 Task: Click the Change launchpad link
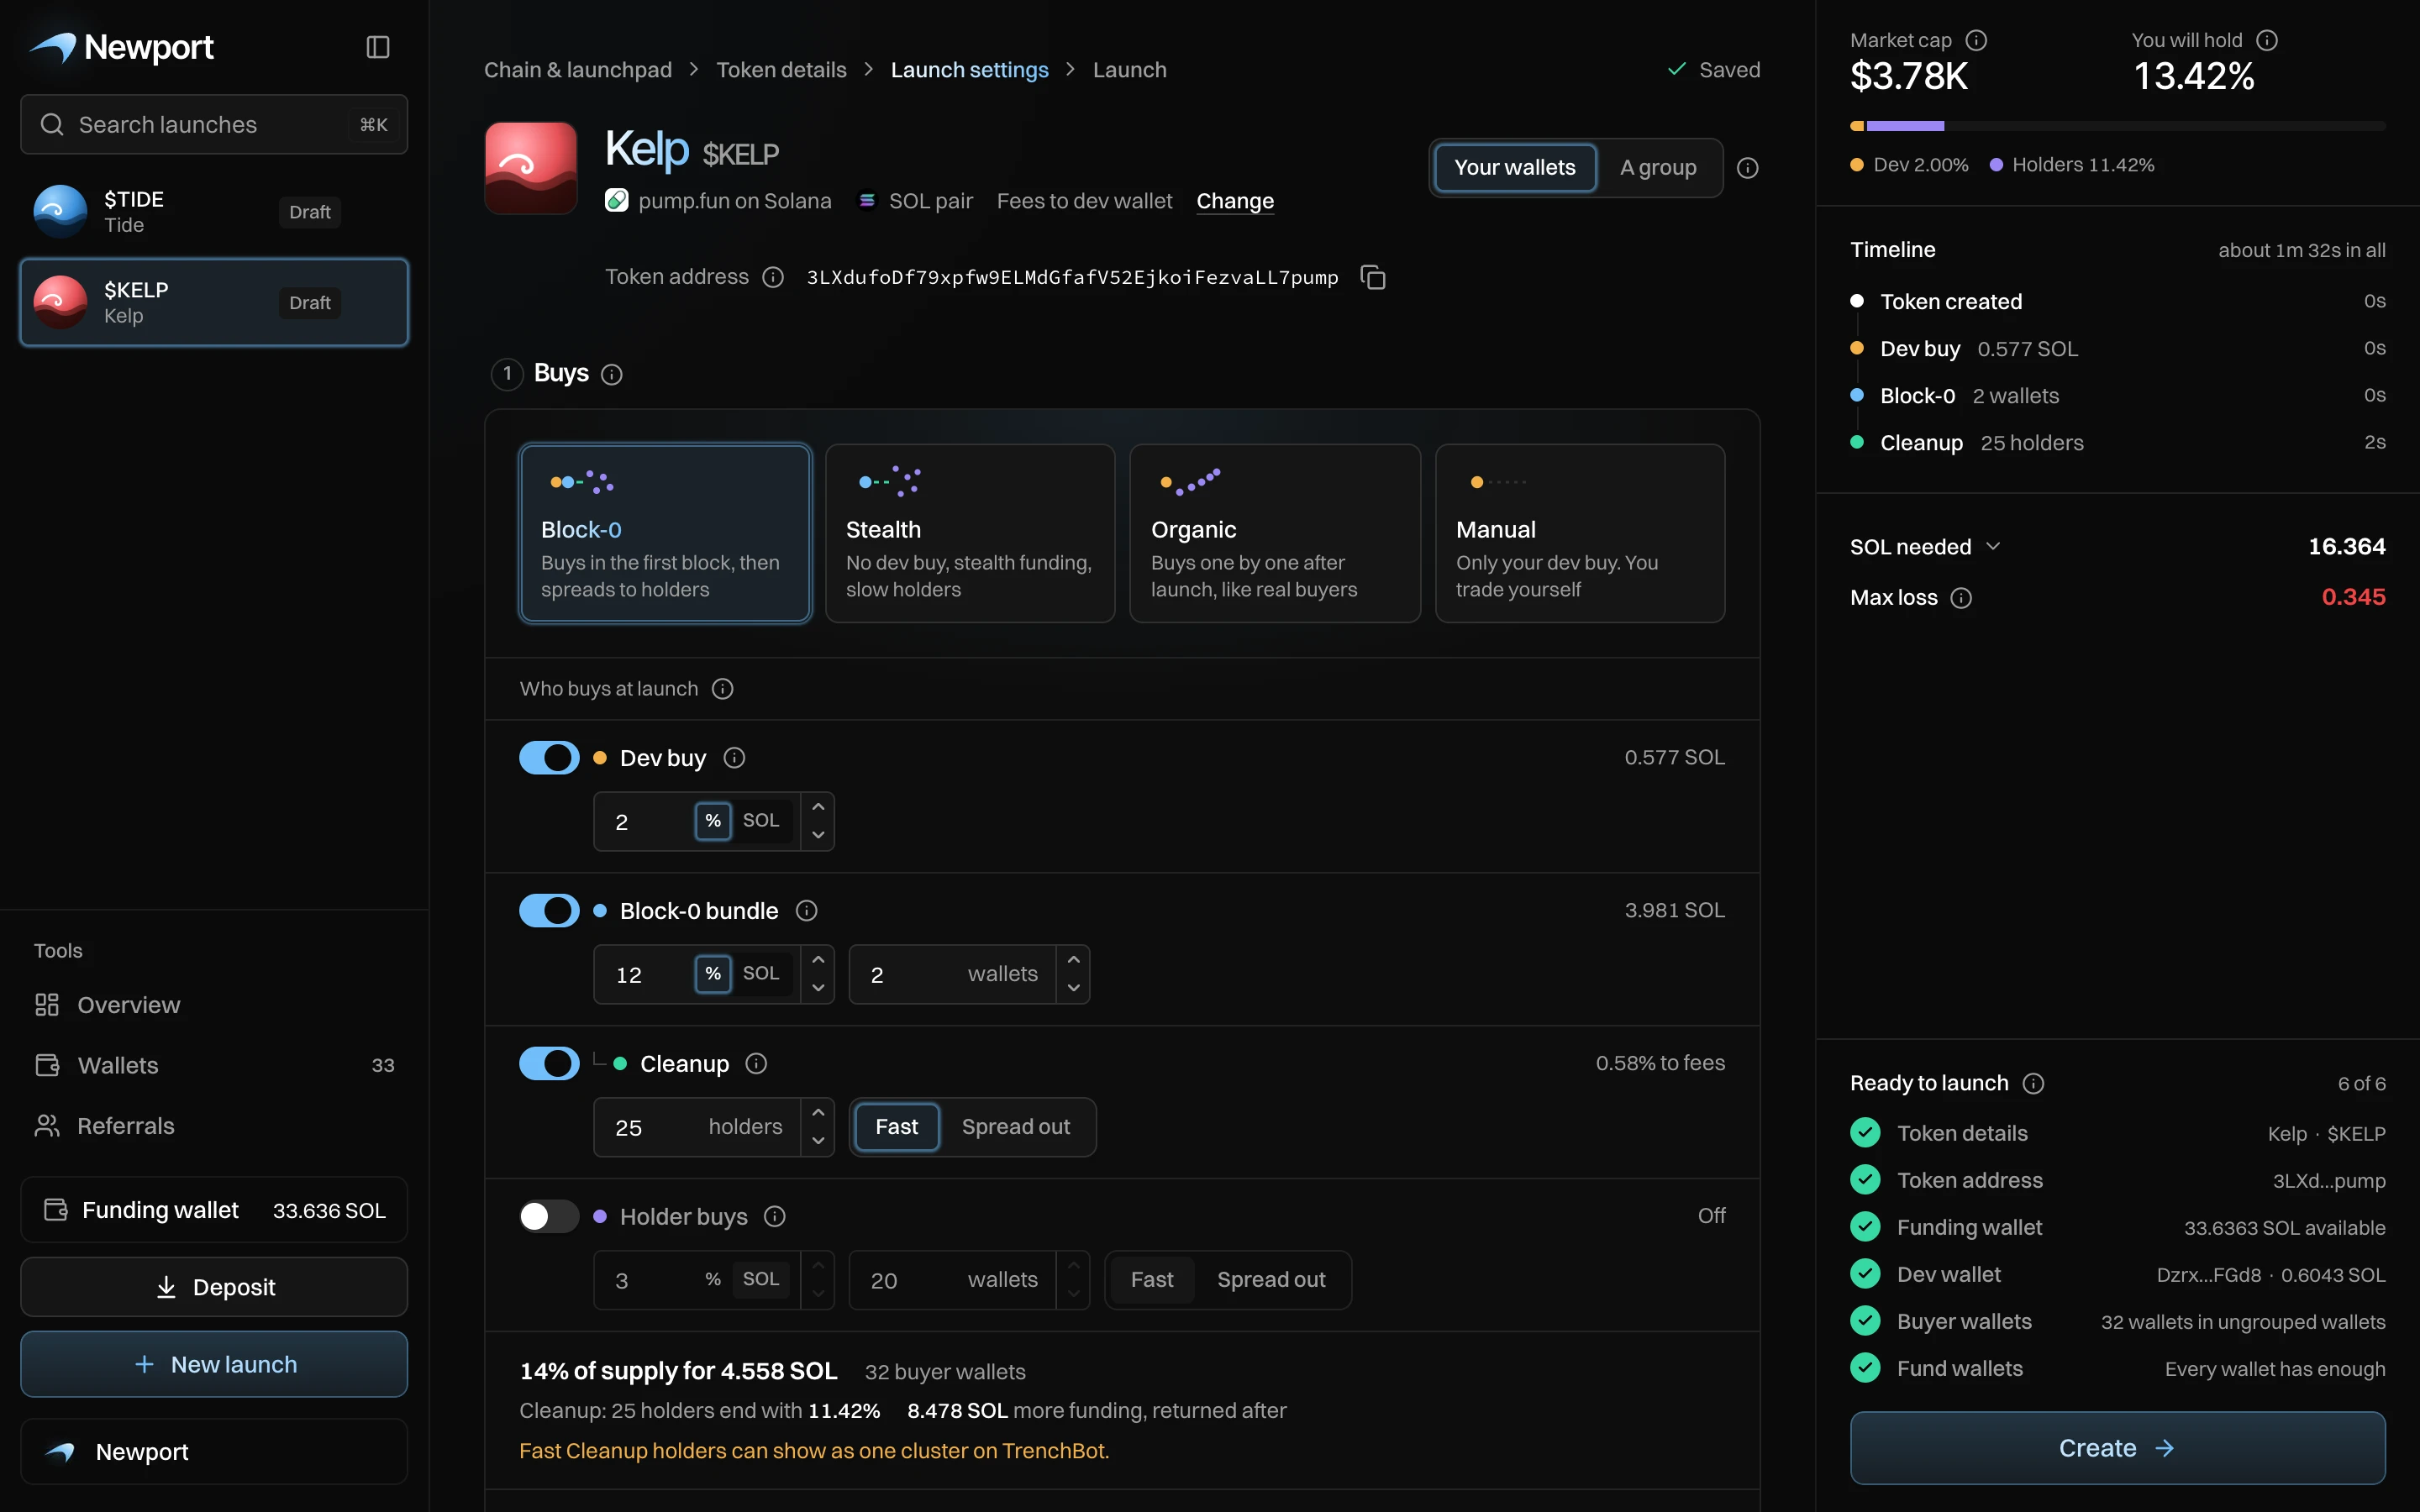[1235, 201]
